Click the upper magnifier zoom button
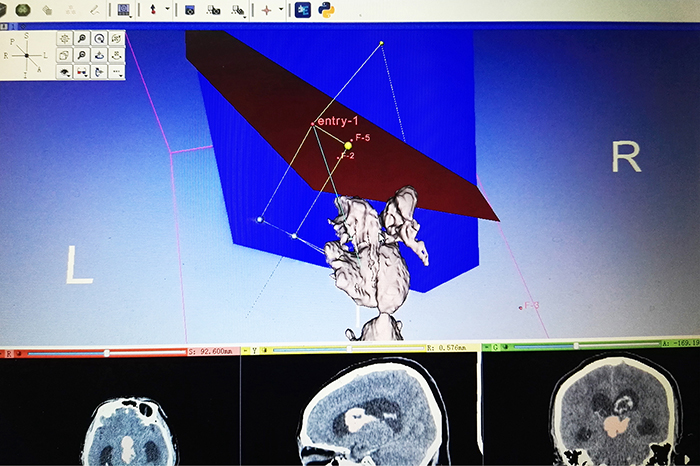The height and width of the screenshot is (466, 700). click(82, 38)
